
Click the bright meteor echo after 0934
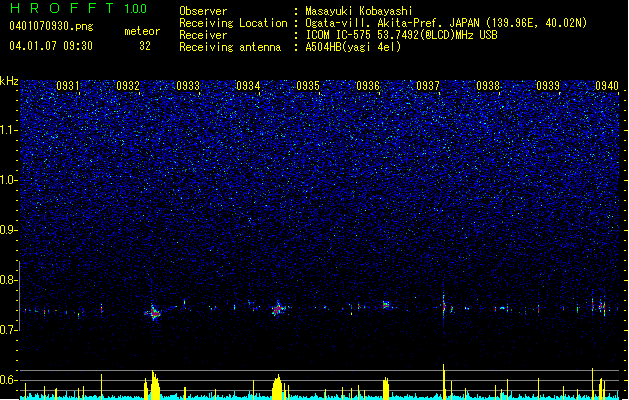(x=278, y=309)
